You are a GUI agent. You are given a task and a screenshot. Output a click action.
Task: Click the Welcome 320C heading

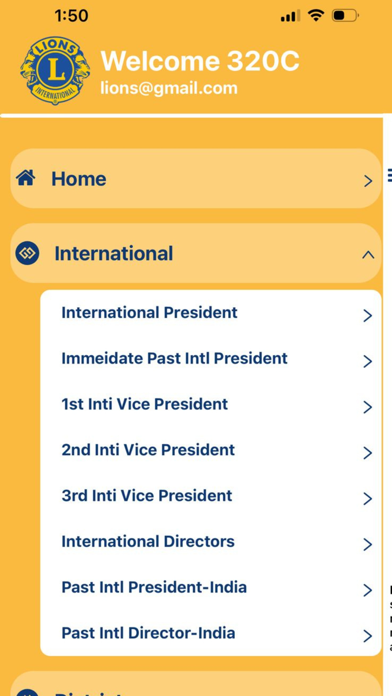click(200, 61)
